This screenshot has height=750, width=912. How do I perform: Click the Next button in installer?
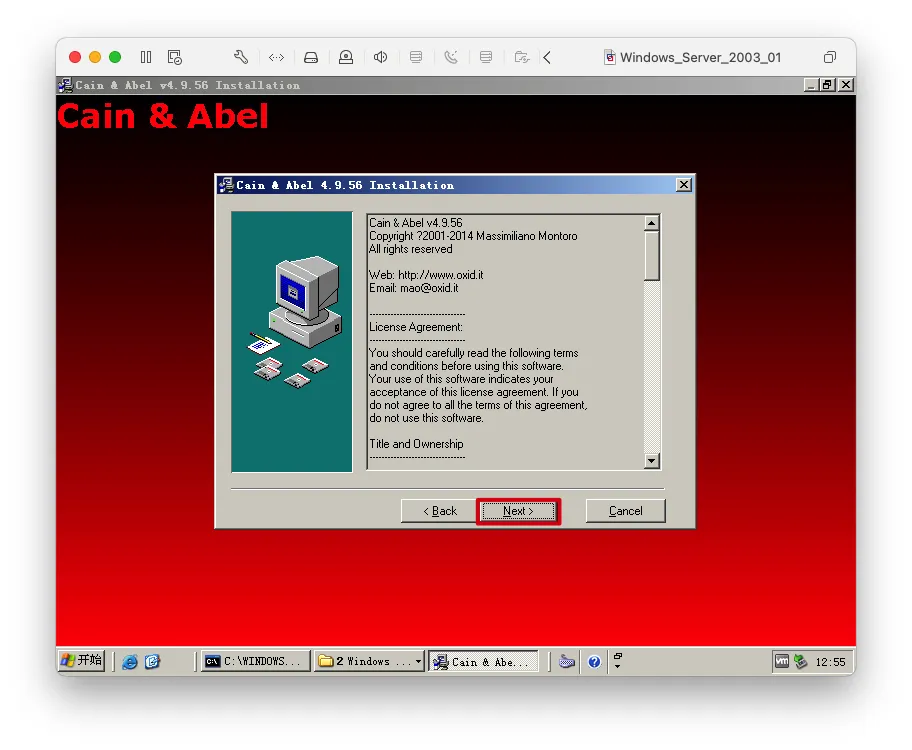(x=518, y=511)
